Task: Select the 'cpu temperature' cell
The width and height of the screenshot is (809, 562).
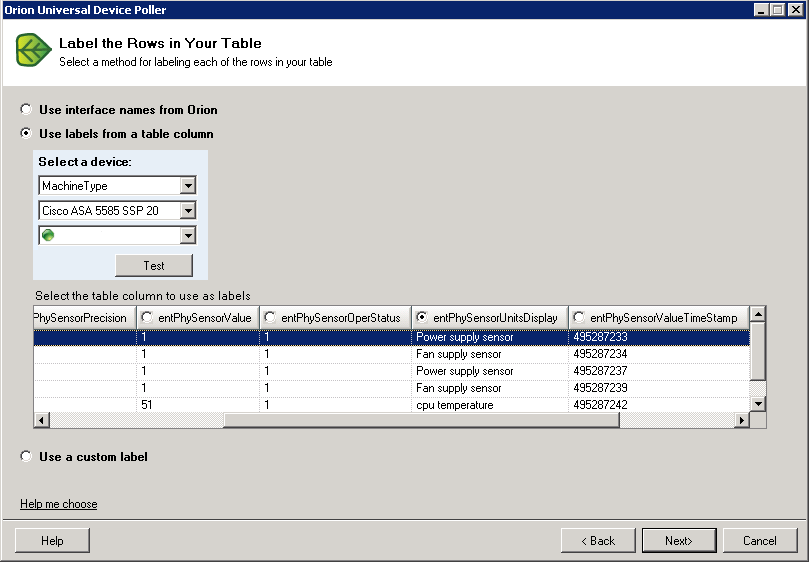Action: (490, 405)
